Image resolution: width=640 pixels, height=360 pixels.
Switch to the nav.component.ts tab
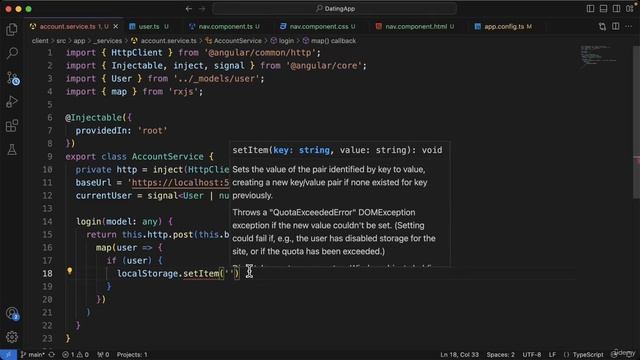(x=224, y=27)
